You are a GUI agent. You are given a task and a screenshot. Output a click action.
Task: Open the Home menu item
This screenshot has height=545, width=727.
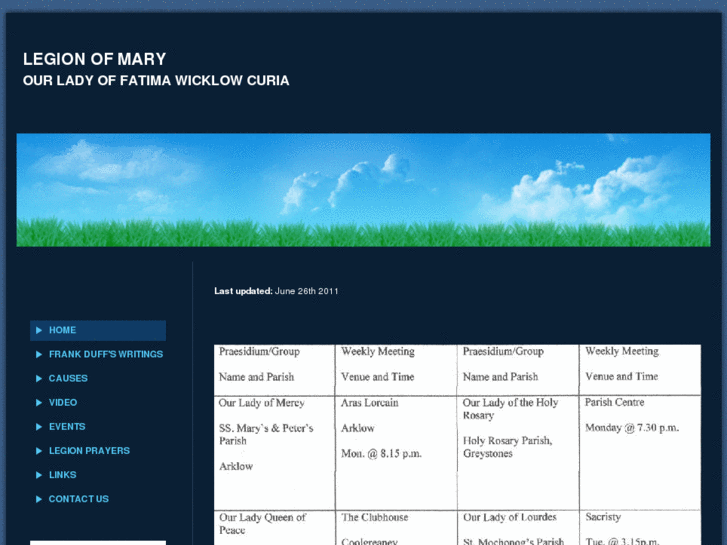tap(98, 330)
